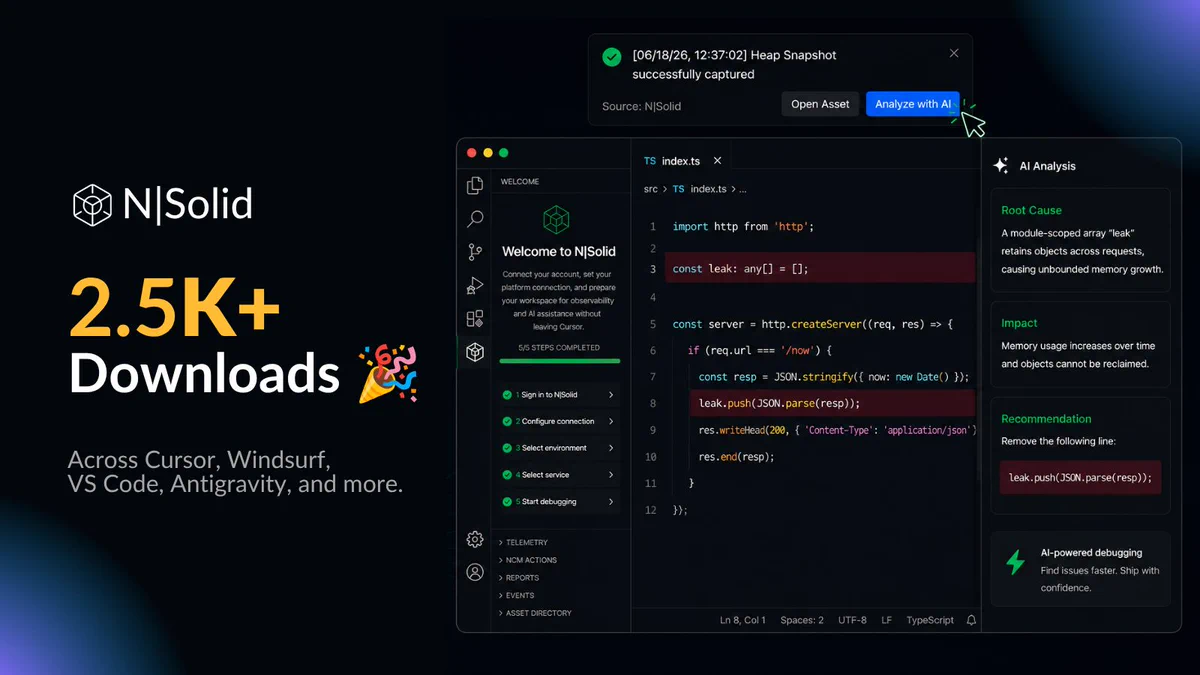This screenshot has width=1200, height=675.
Task: Click the breadcrumb ellipsis segment
Action: point(743,189)
